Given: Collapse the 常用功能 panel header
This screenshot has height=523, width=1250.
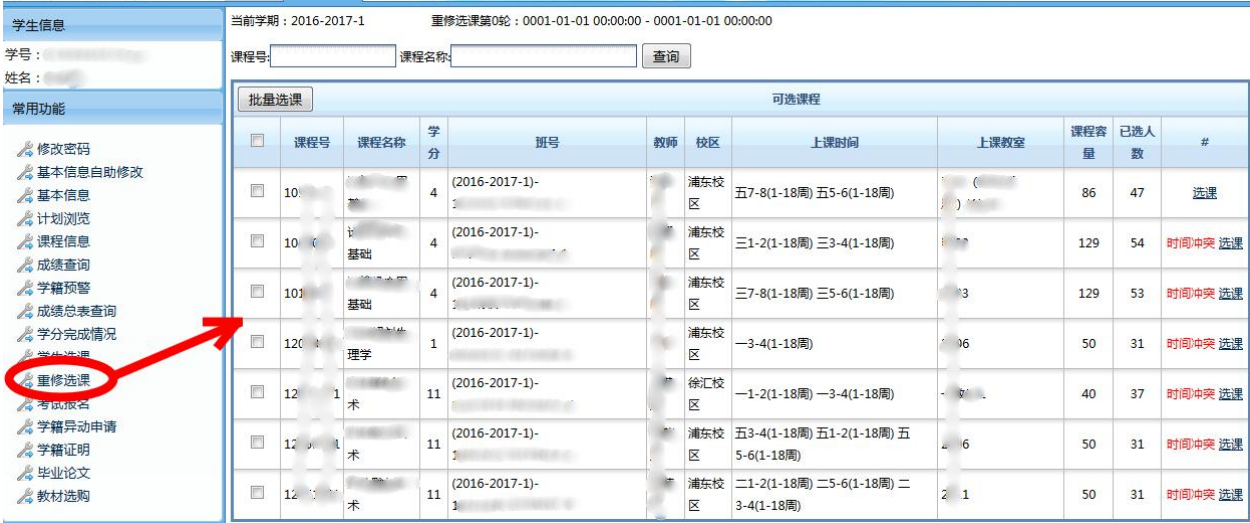Looking at the screenshot, I should coord(110,108).
